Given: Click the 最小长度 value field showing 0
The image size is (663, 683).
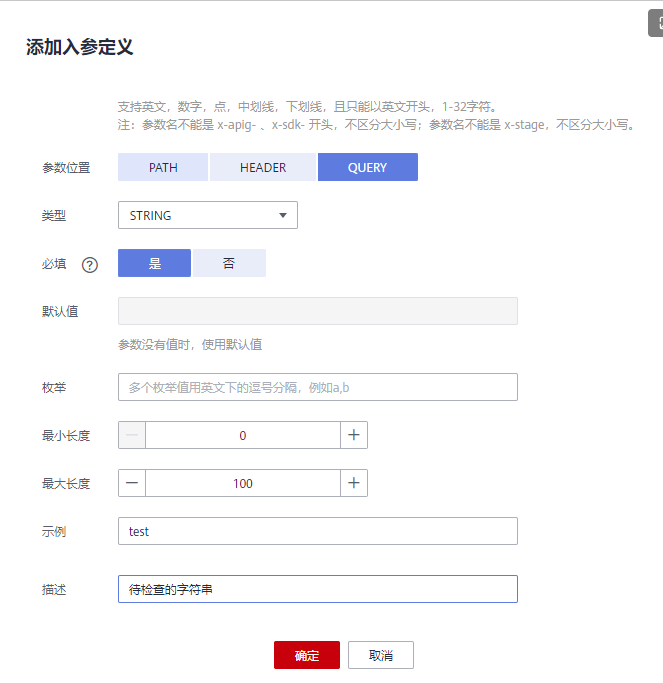Looking at the screenshot, I should coord(243,435).
